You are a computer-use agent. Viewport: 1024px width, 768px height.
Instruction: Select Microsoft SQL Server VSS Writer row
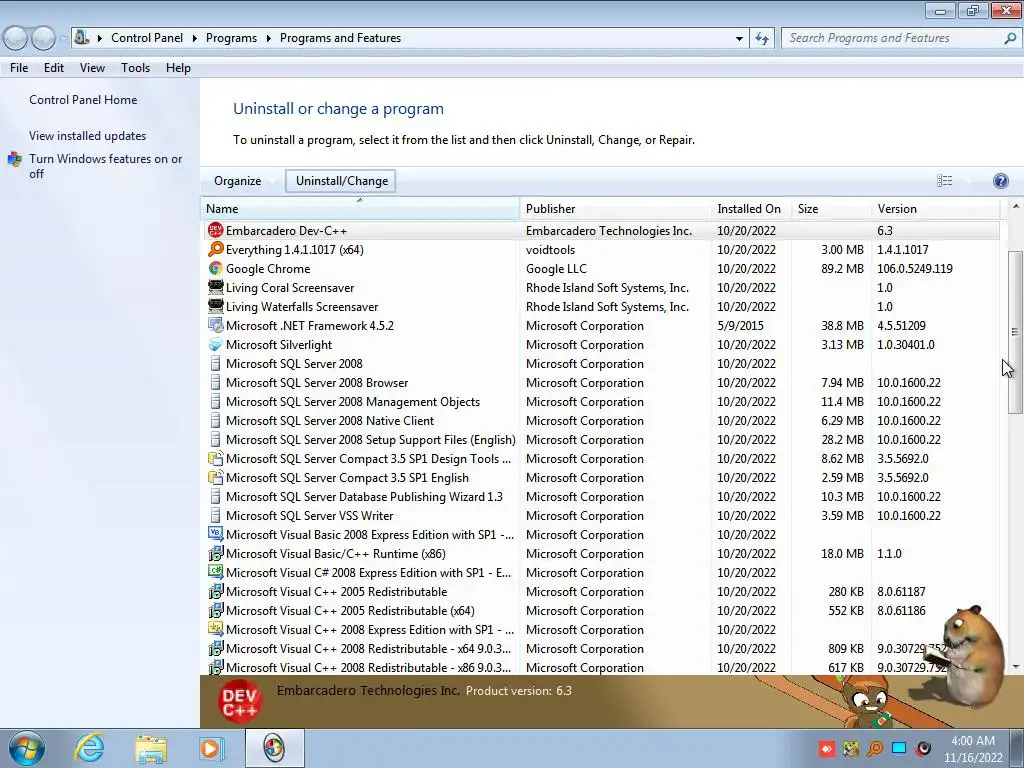click(600, 515)
